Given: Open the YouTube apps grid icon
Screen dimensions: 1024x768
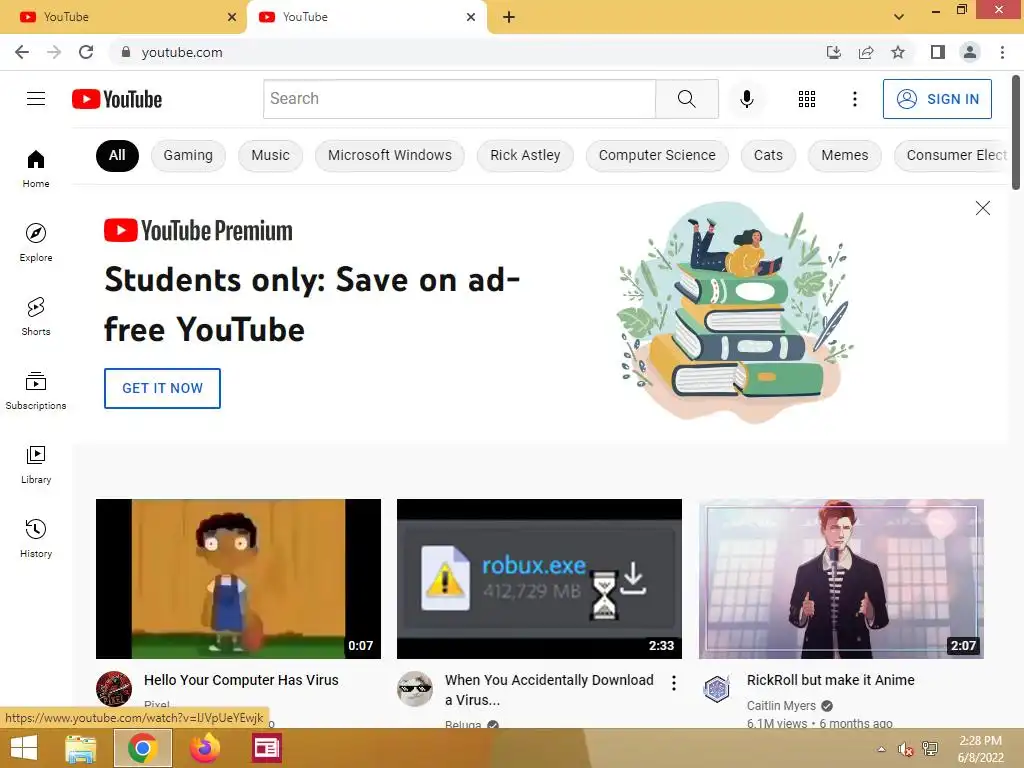Looking at the screenshot, I should pyautogui.click(x=807, y=99).
